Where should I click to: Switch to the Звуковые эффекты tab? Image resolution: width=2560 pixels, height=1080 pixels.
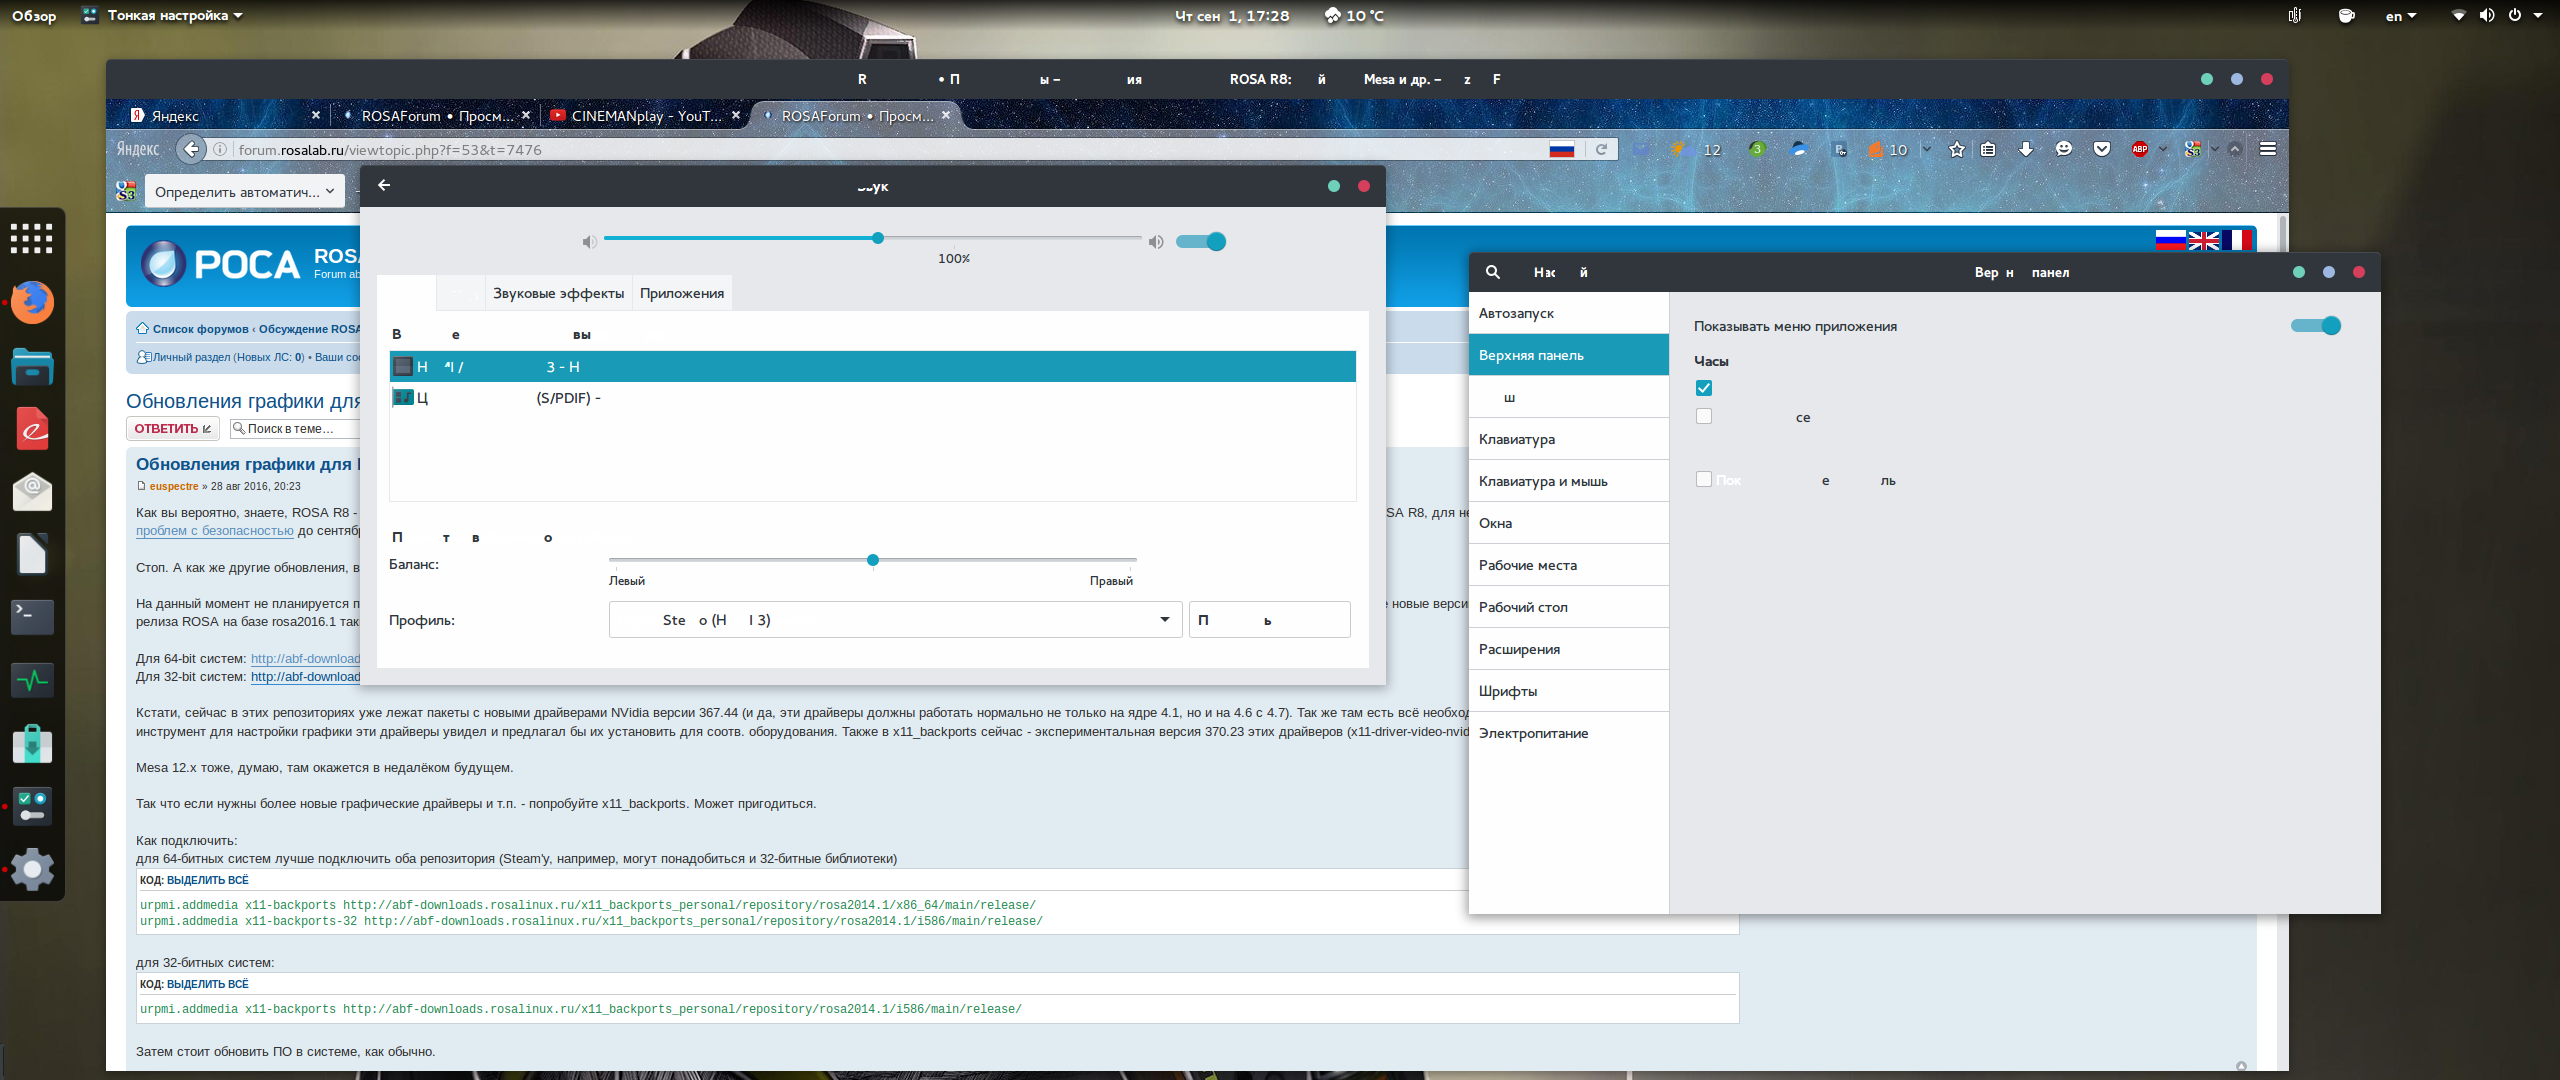pos(558,293)
